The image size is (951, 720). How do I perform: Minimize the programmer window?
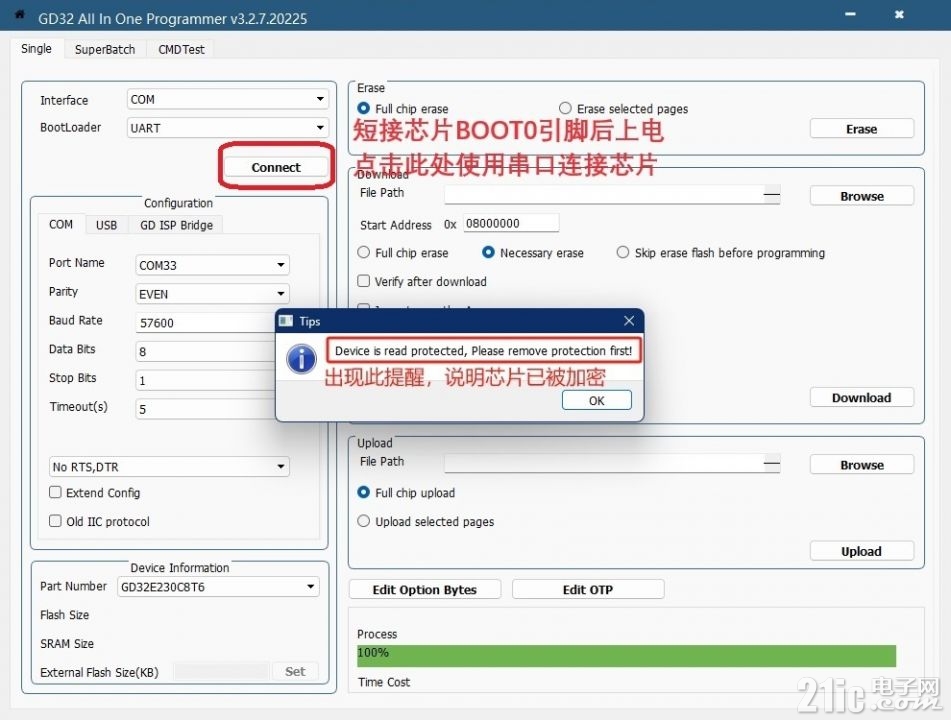[850, 15]
